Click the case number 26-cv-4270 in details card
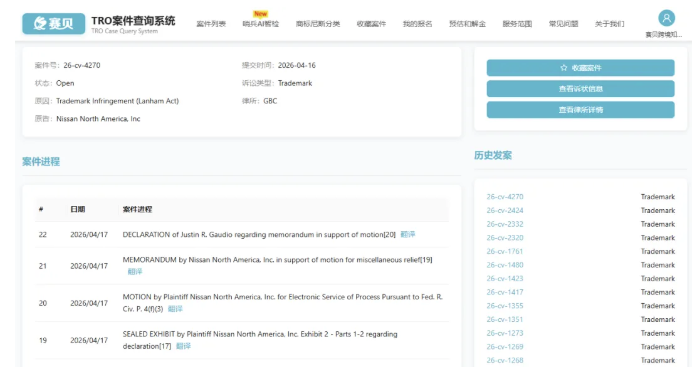 tap(82, 65)
